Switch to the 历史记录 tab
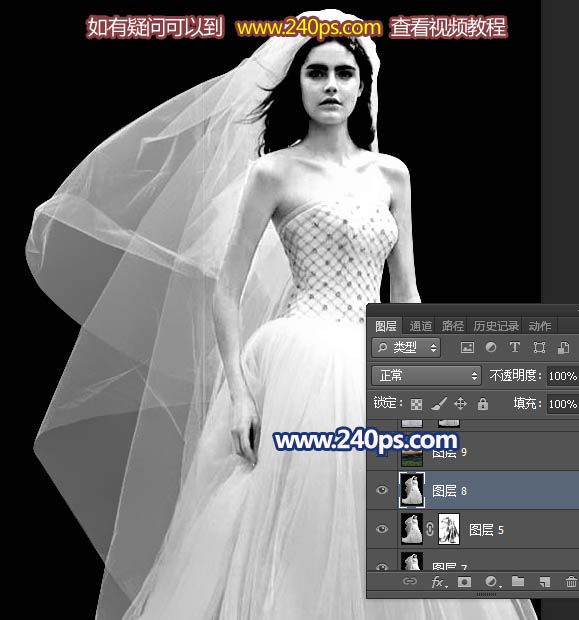The height and width of the screenshot is (620, 579). click(x=496, y=326)
